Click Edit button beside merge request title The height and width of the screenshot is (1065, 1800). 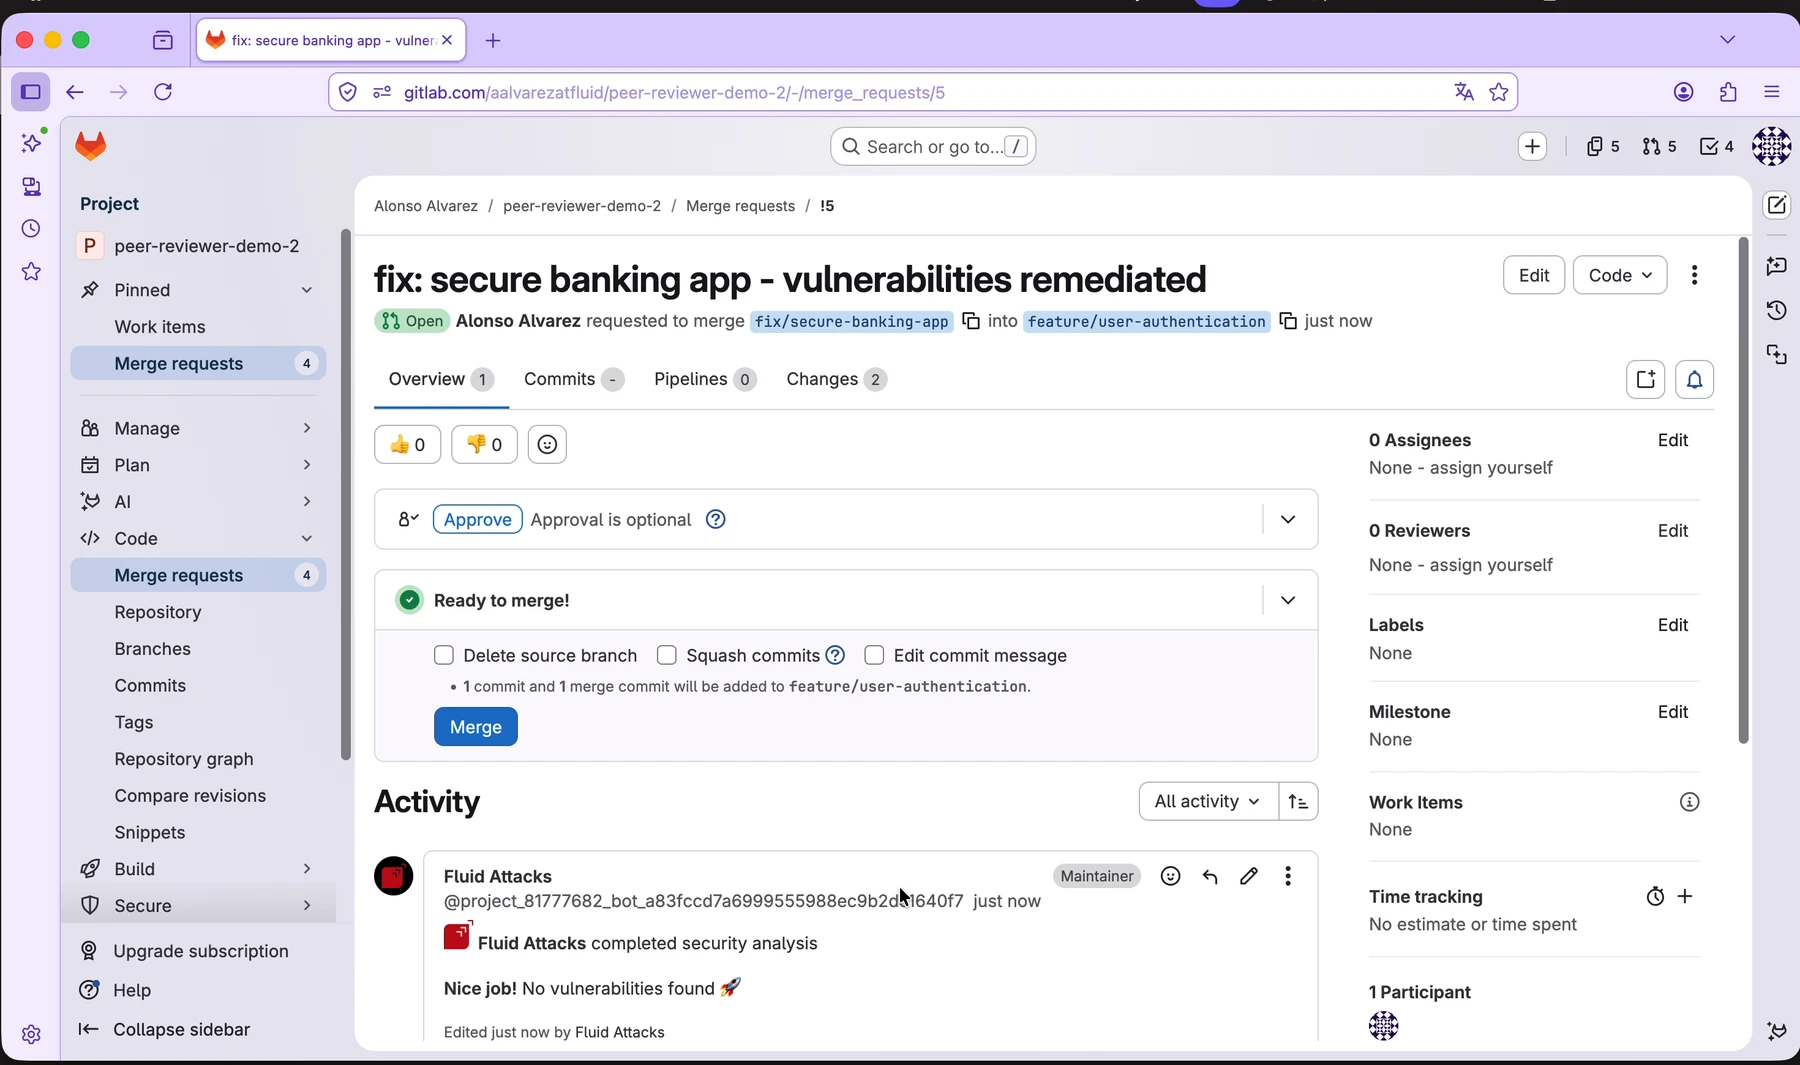1534,275
